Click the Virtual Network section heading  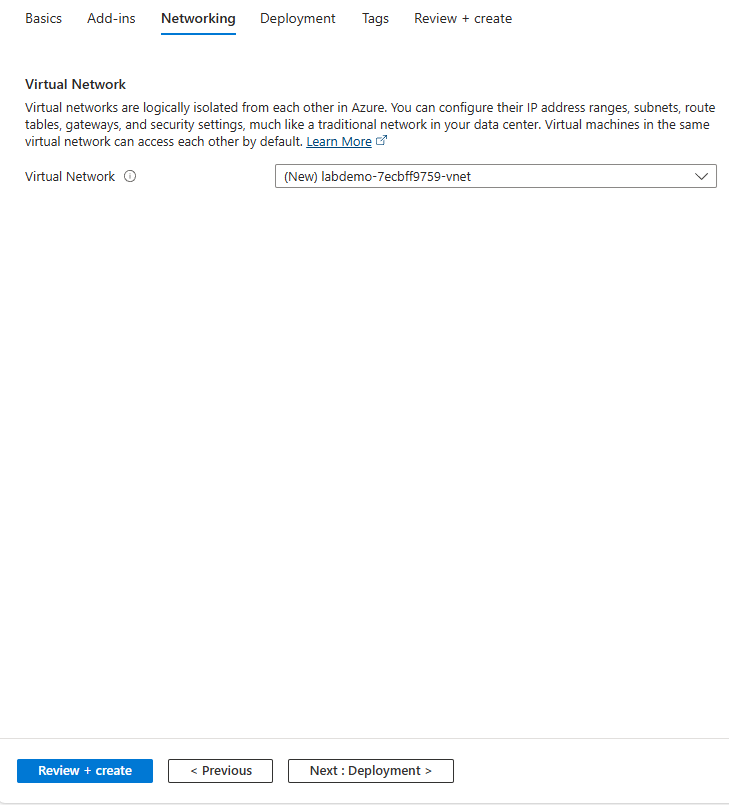(x=75, y=84)
